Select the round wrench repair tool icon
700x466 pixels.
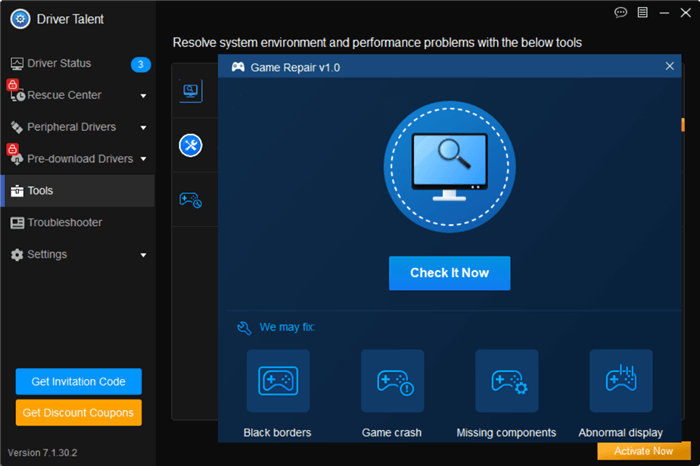point(191,146)
